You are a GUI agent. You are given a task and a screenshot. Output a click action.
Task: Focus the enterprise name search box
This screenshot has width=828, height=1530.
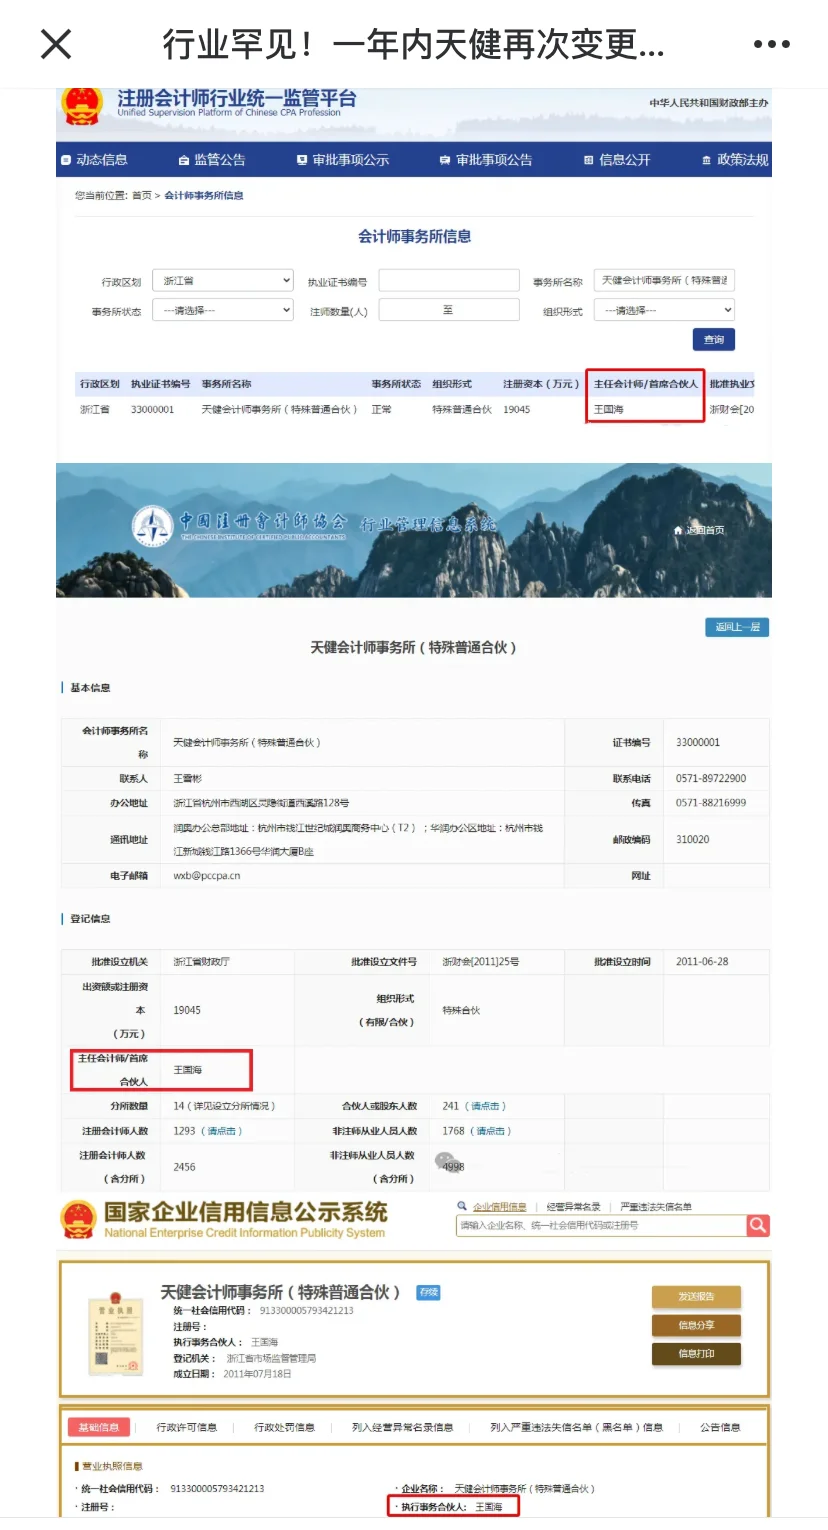(x=601, y=1225)
